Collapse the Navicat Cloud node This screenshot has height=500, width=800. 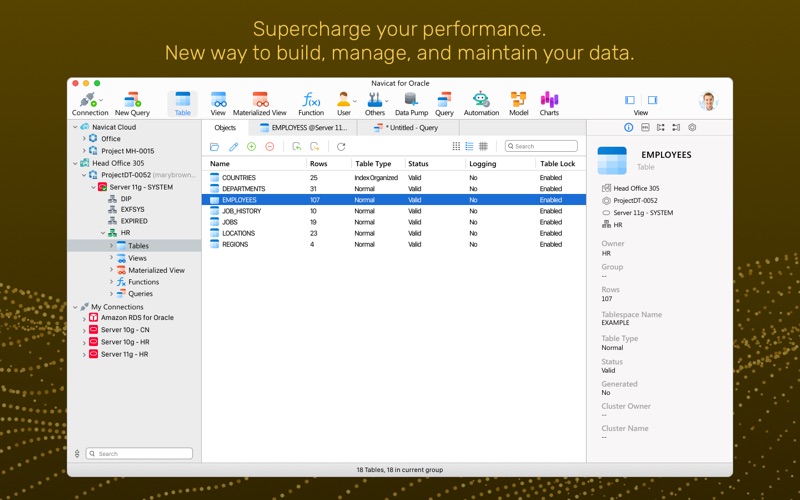(x=75, y=127)
